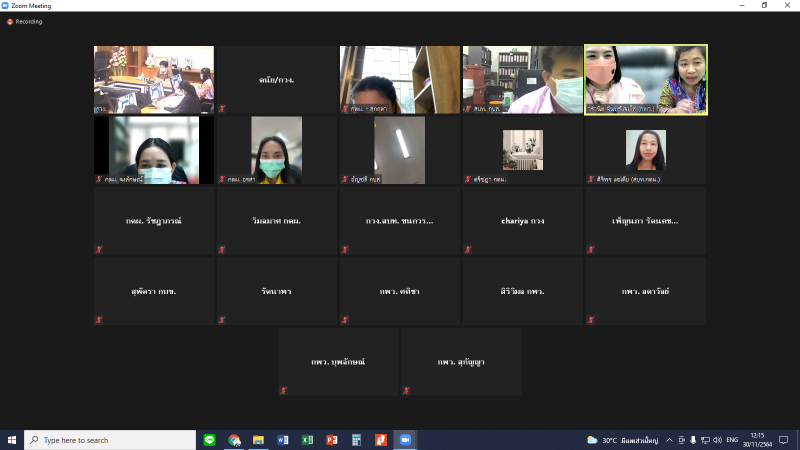Click muted mic icon on วิมลมาศ กคม. tile
800x450 pixels.
coord(222,249)
